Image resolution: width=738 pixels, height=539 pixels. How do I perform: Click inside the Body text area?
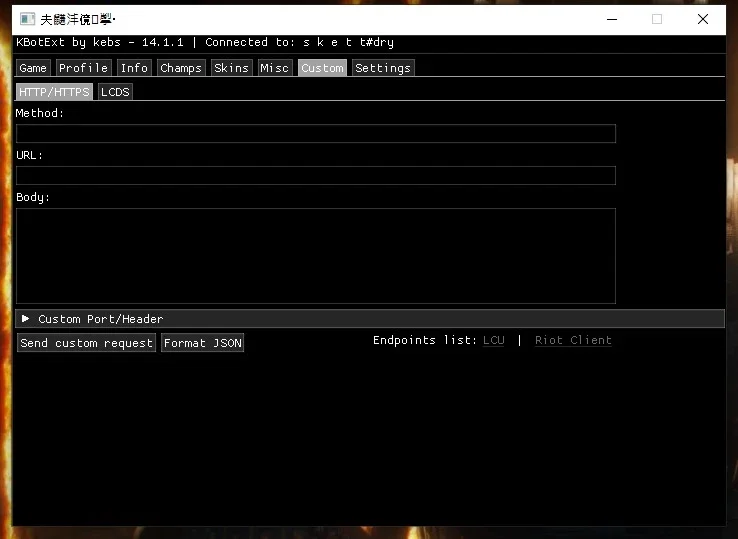click(x=316, y=256)
